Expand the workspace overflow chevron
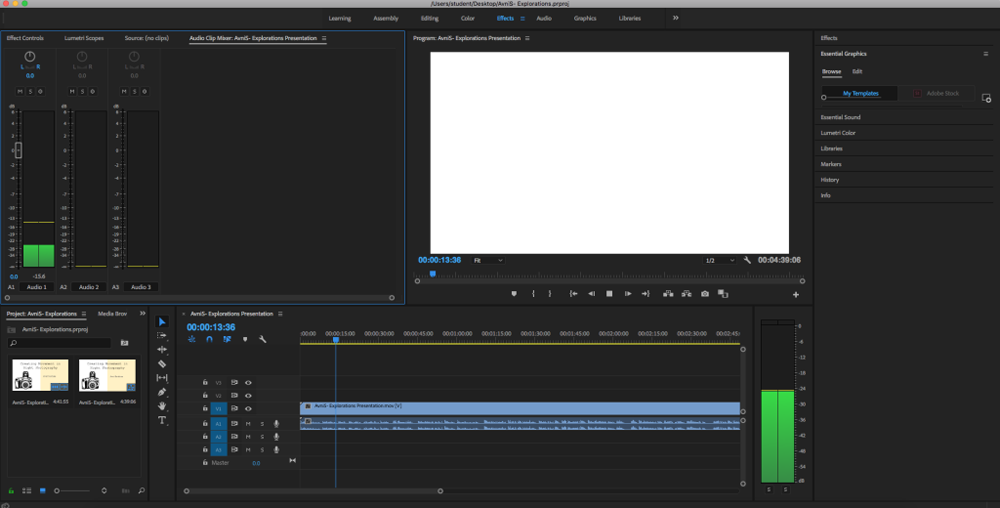Image resolution: width=1000 pixels, height=508 pixels. (675, 18)
